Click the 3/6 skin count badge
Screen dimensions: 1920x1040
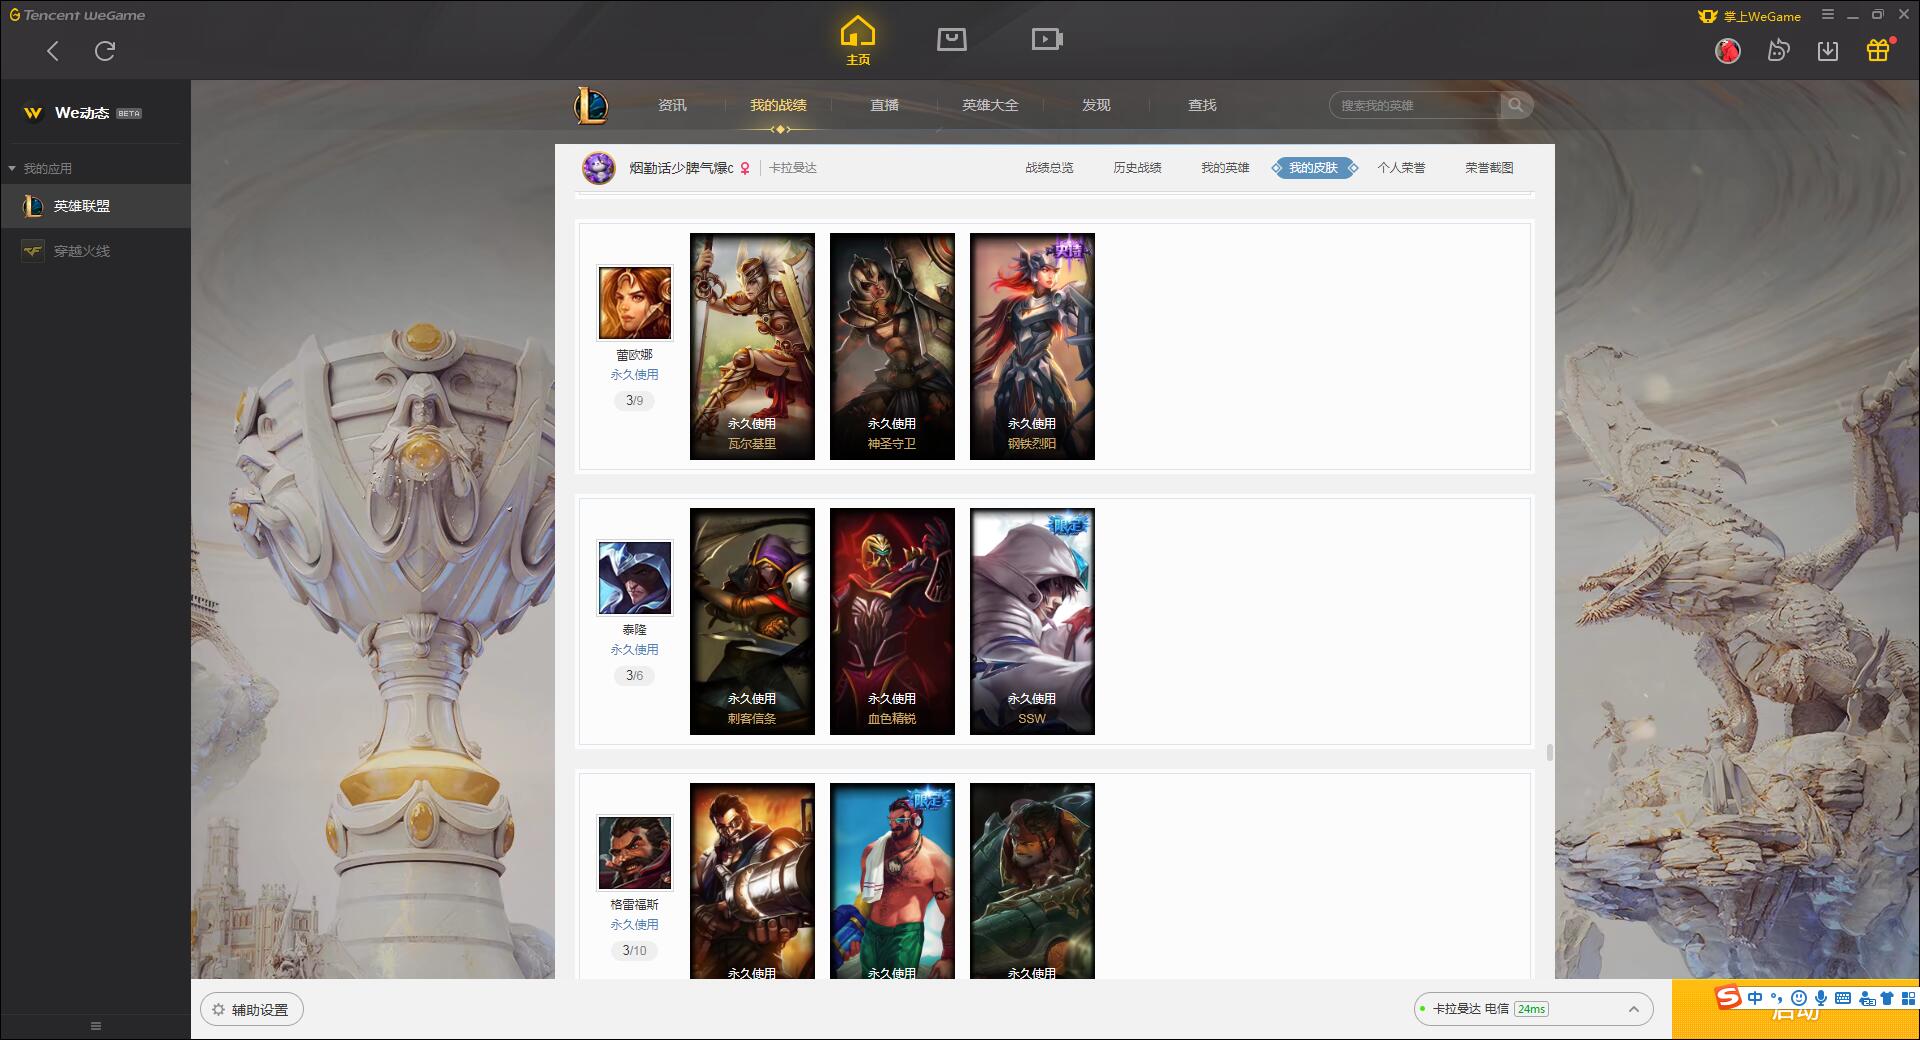(x=635, y=676)
